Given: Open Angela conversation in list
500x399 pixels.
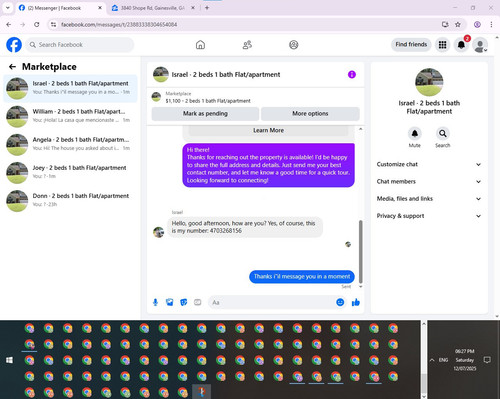Looking at the screenshot, I should click(70, 145).
